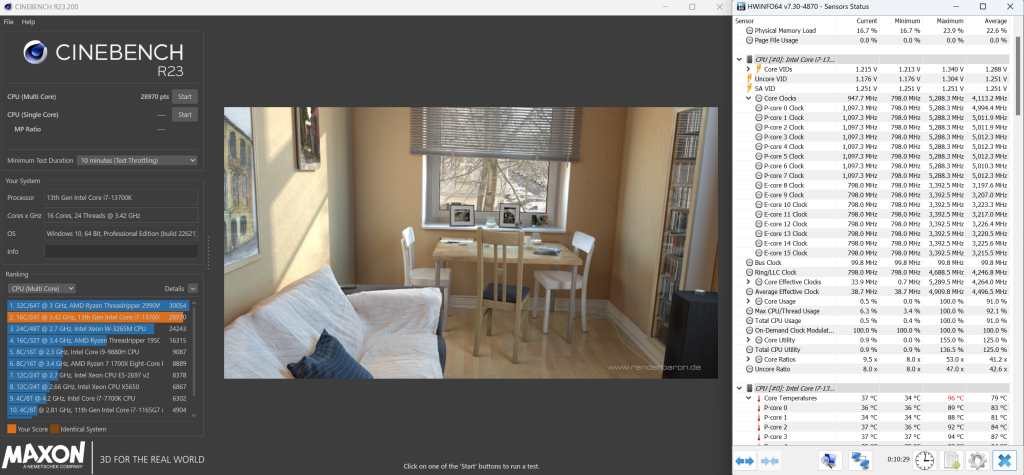
Task: Expand the Core VIDs tree item
Action: [x=747, y=69]
